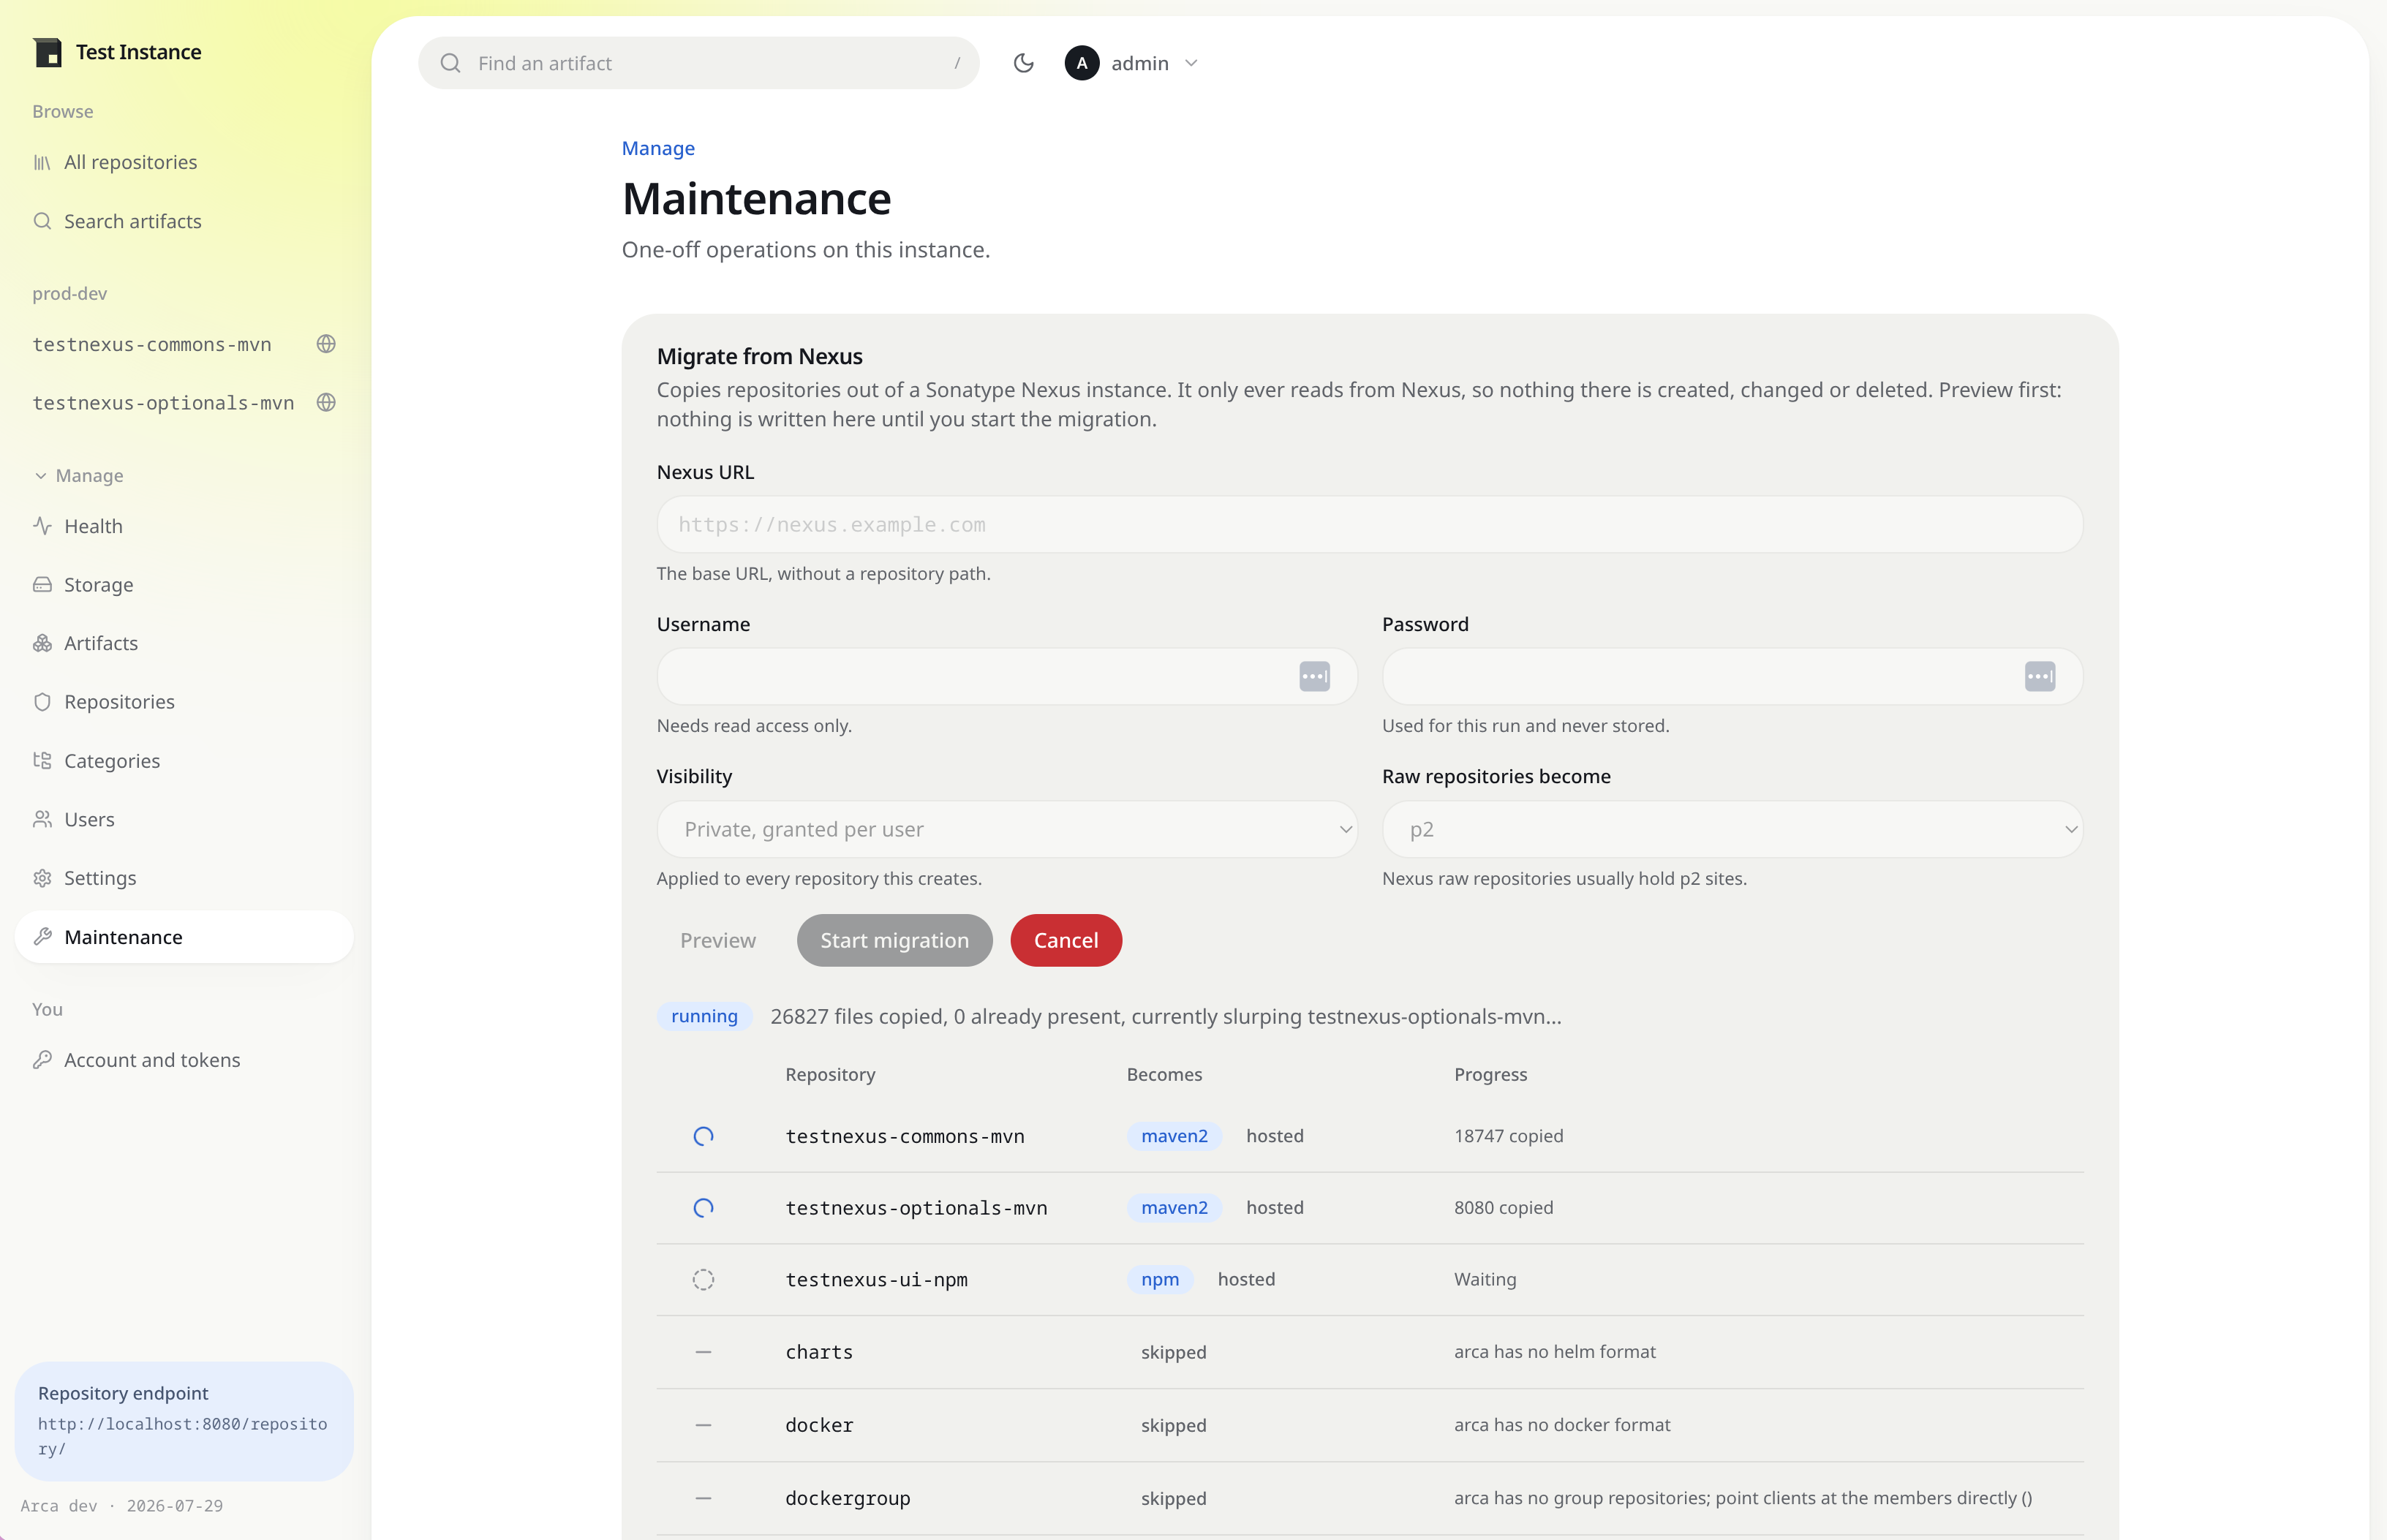
Task: Click the '8080 copied' progress text
Action: [x=1503, y=1208]
